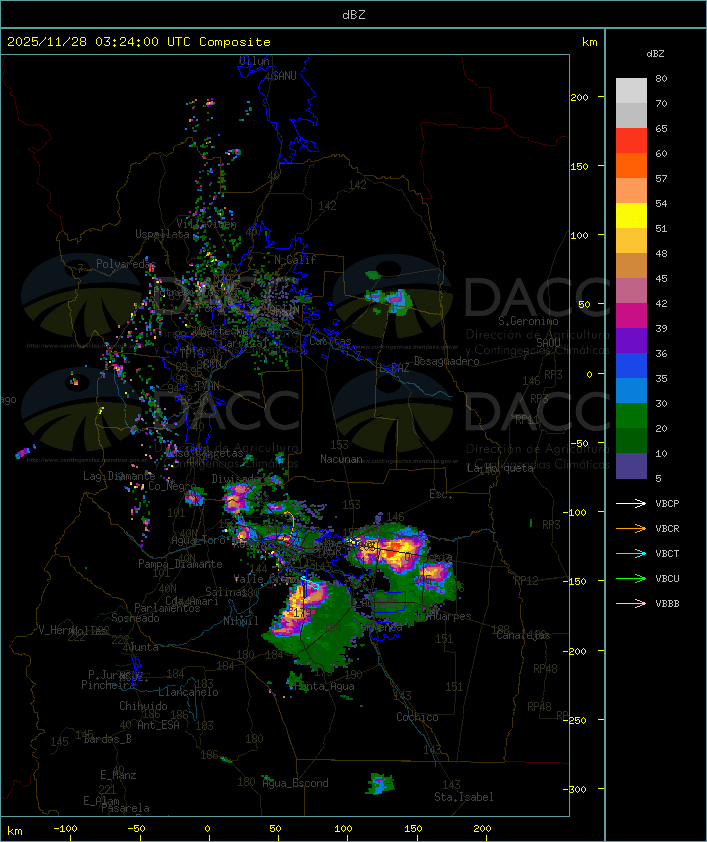The height and width of the screenshot is (842, 707).
Task: Pick the orange 57-60 dBZ swatch
Action: click(x=631, y=165)
